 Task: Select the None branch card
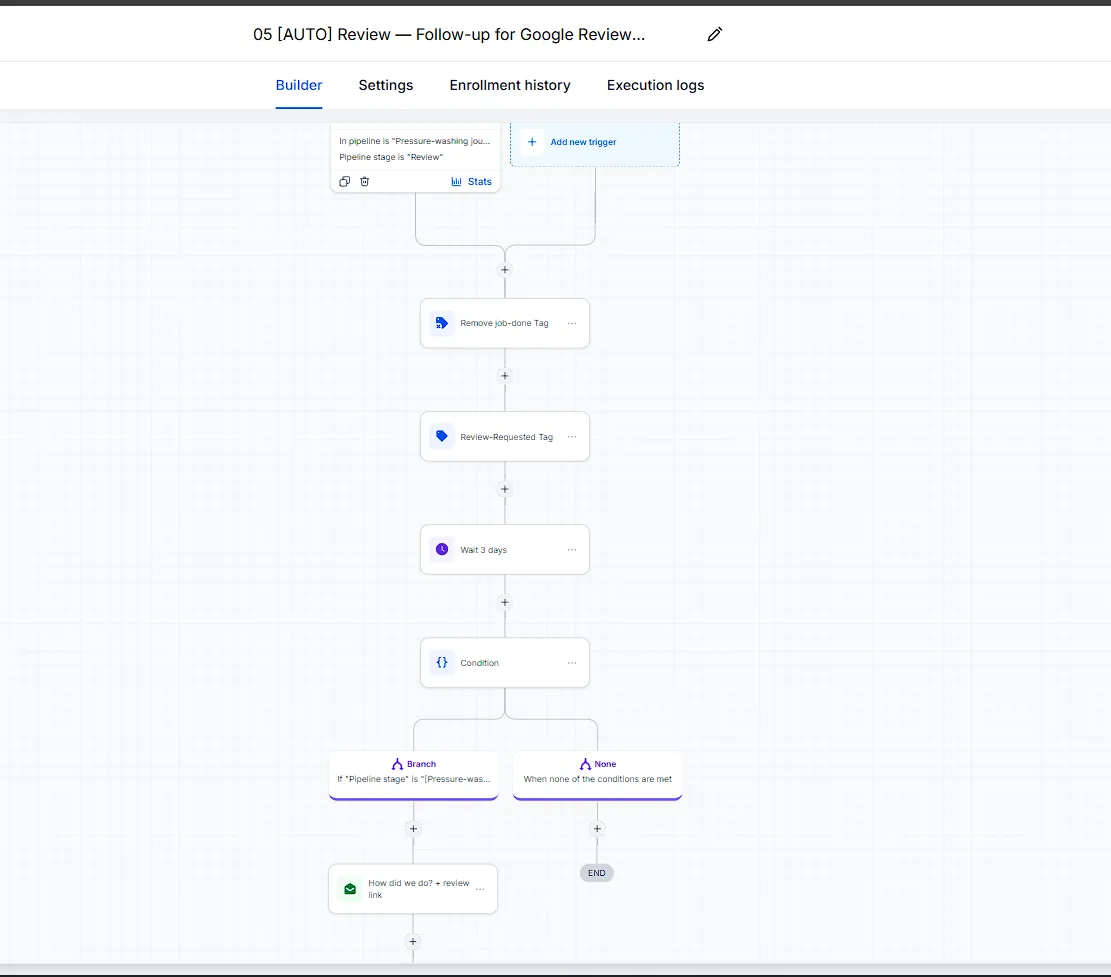click(x=597, y=775)
